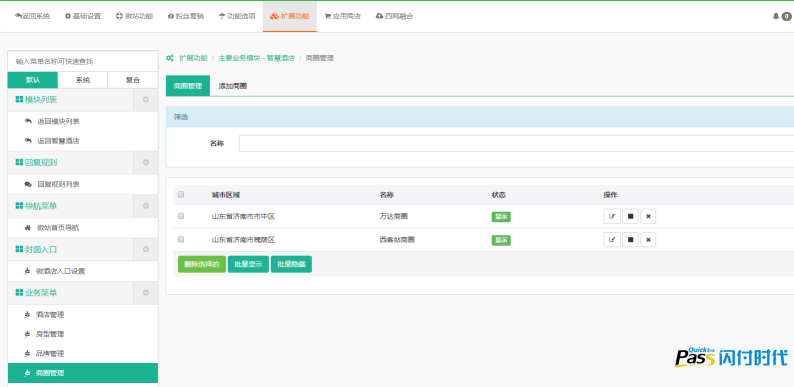Click the 山东省济南市市中区 cell
This screenshot has width=794, height=387.
pos(243,216)
